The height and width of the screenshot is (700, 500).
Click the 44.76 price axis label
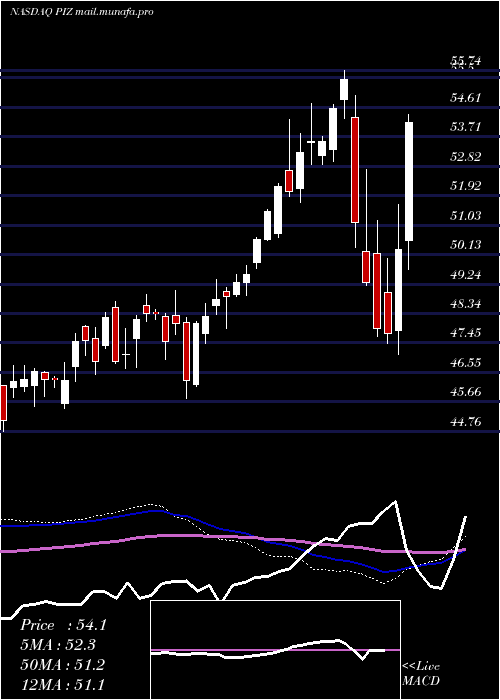coord(466,421)
